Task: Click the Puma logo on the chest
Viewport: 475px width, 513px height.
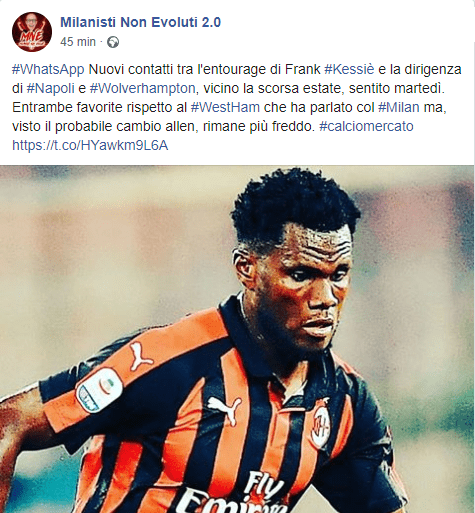Action: click(225, 409)
